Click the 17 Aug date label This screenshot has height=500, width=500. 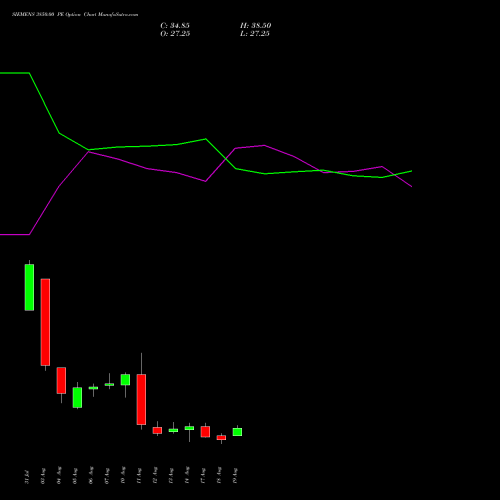coord(203,476)
